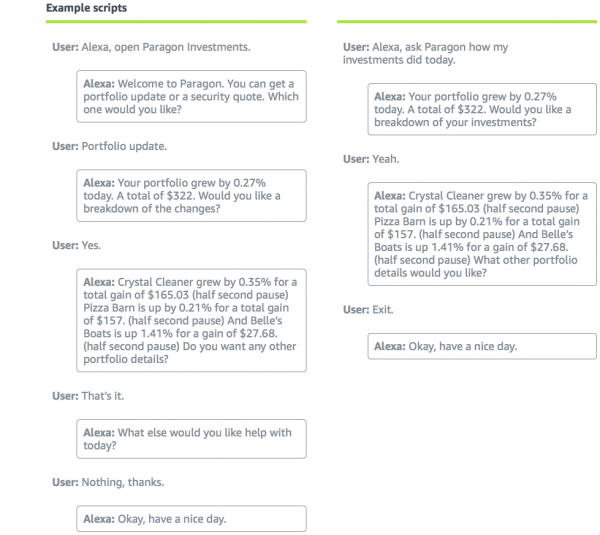Click box ending 'Do you want any other portfolio details?'
600x535 pixels.
(191, 320)
